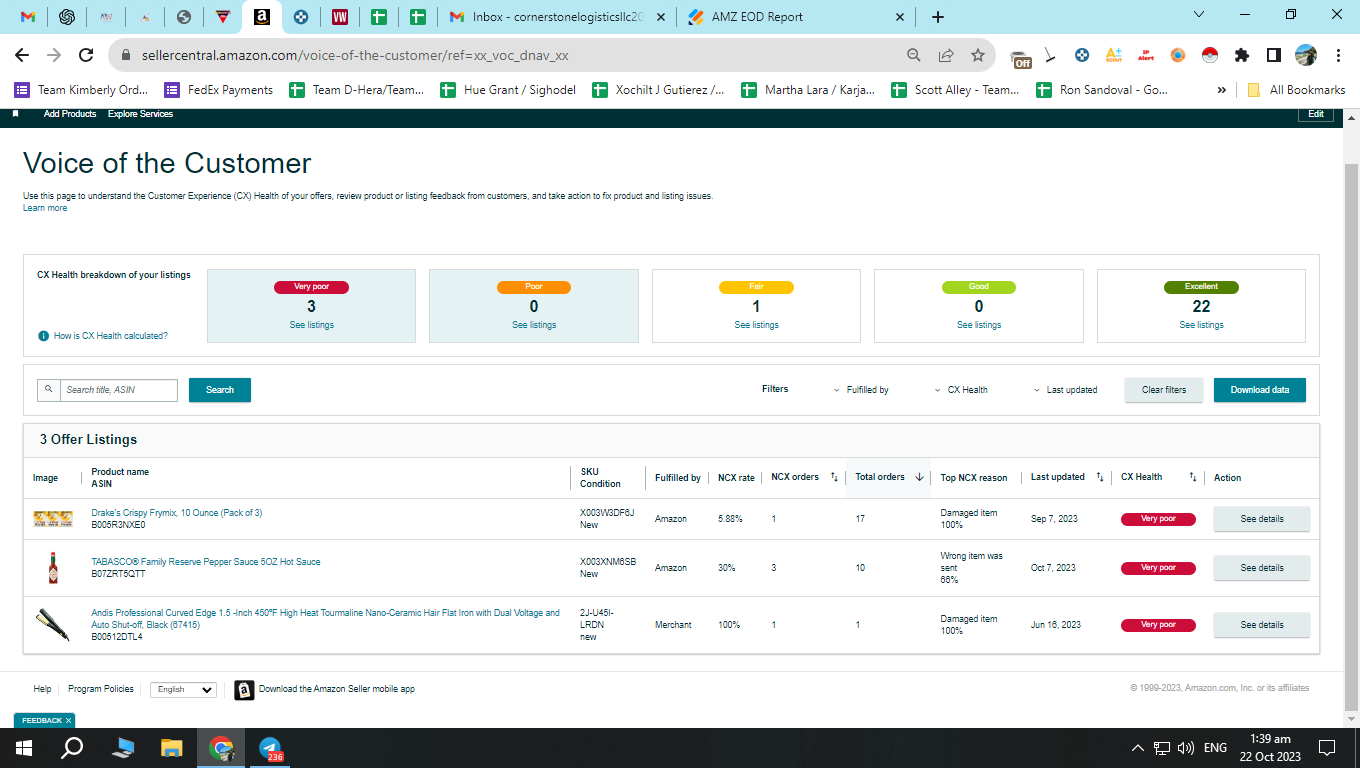
Task: Open the tab search chevron
Action: point(1199,14)
